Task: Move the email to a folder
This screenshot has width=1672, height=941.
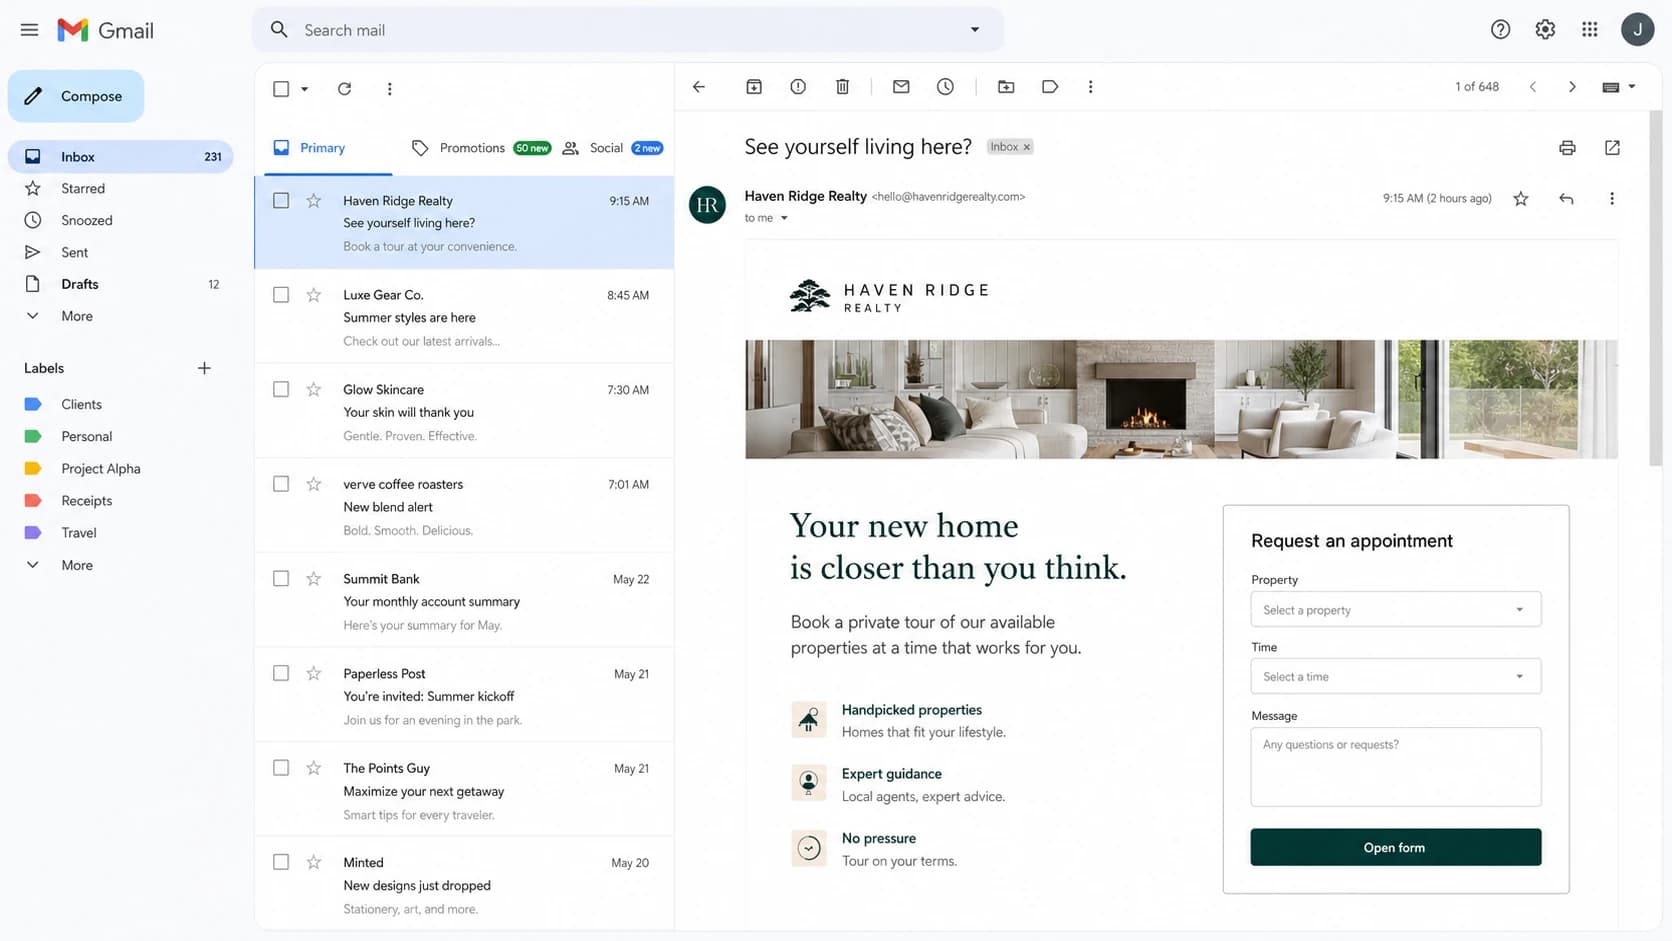Action: click(x=1006, y=87)
